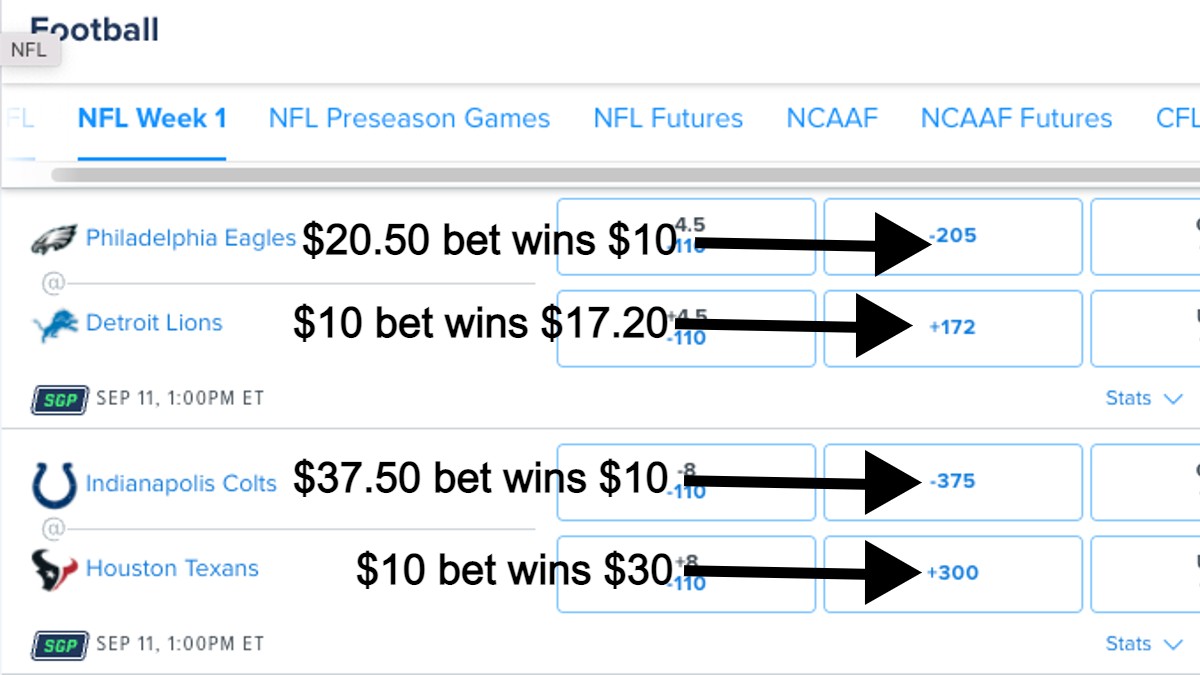This screenshot has height=675, width=1200.
Task: Click the NFL badge near the Football header
Action: coord(30,50)
